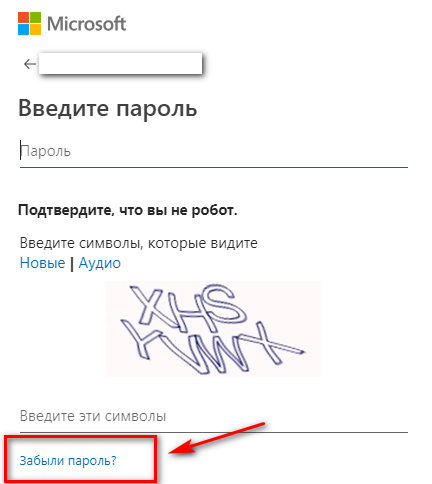
Task: Click the blue underline of password field
Action: (x=214, y=166)
